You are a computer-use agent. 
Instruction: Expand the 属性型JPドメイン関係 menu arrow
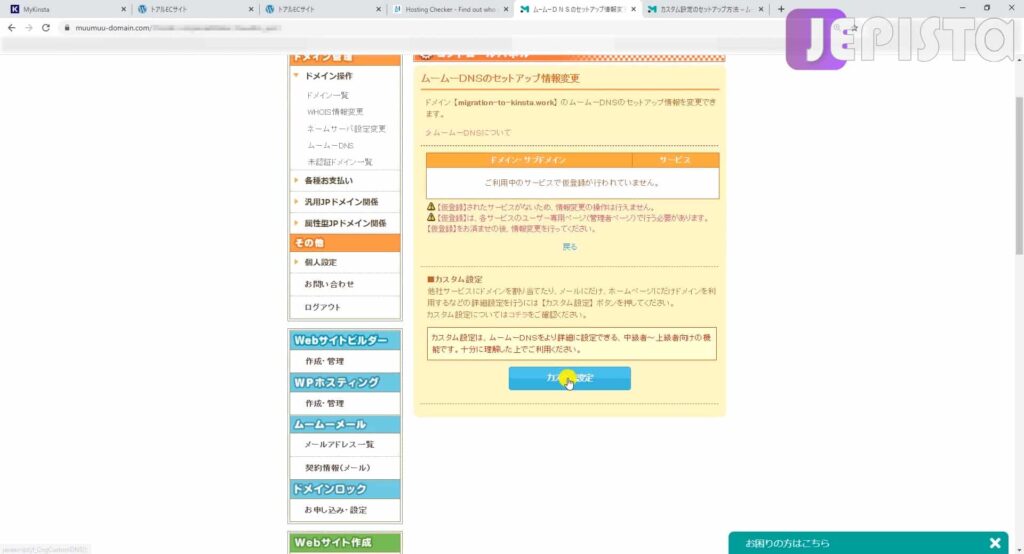(296, 223)
